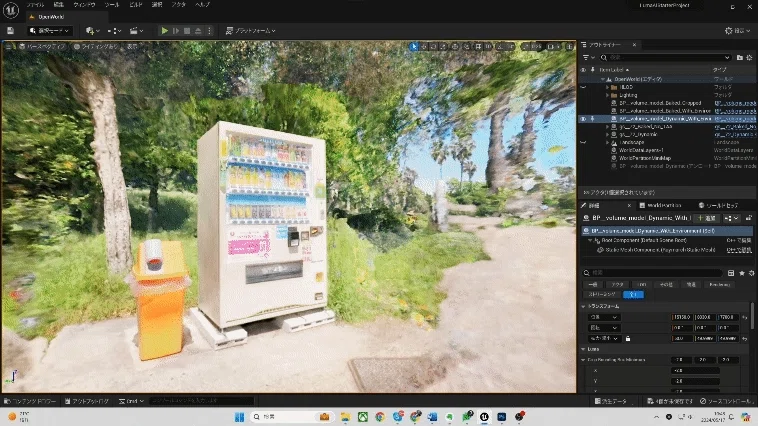Activate the viewport select mode arrow tool

tap(413, 46)
